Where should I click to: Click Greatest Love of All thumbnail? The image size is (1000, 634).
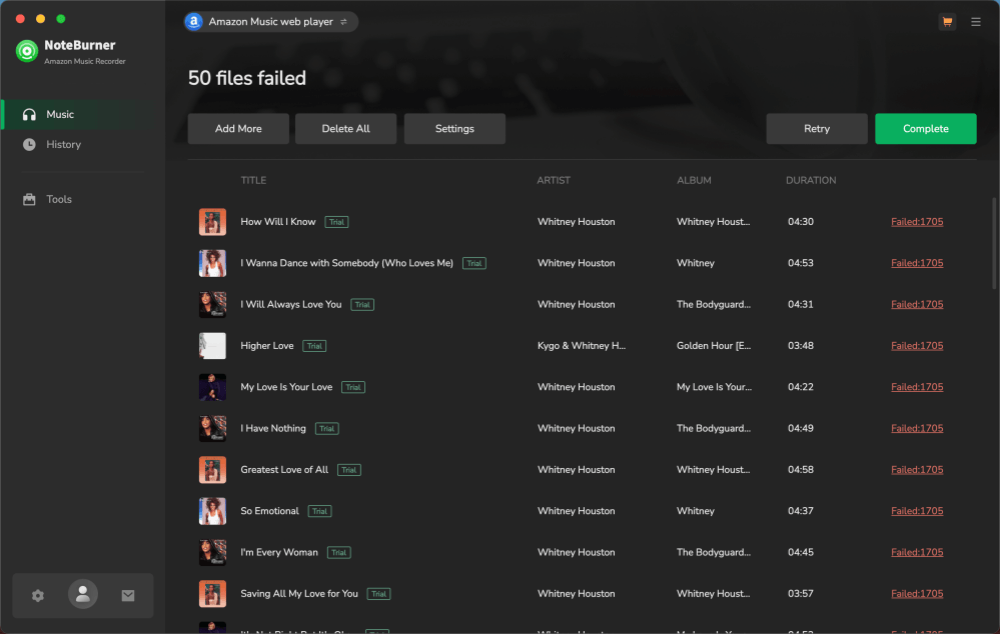tap(212, 469)
